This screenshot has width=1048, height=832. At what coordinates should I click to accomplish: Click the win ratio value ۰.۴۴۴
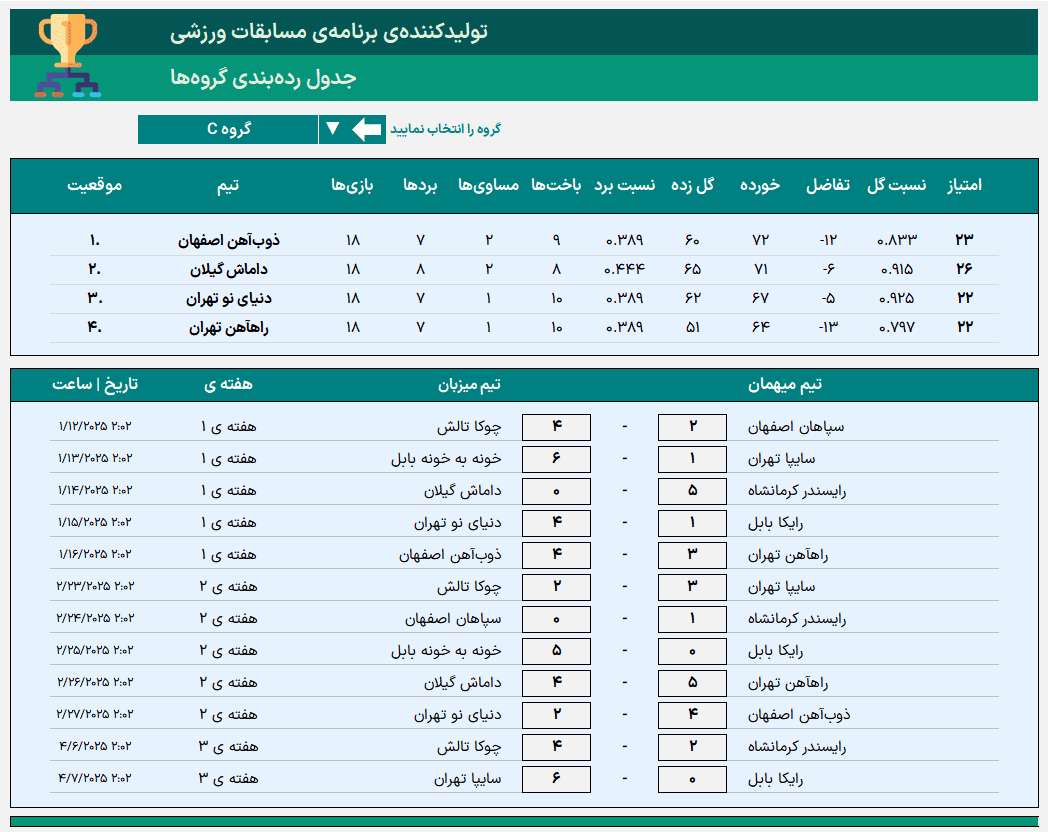point(625,269)
